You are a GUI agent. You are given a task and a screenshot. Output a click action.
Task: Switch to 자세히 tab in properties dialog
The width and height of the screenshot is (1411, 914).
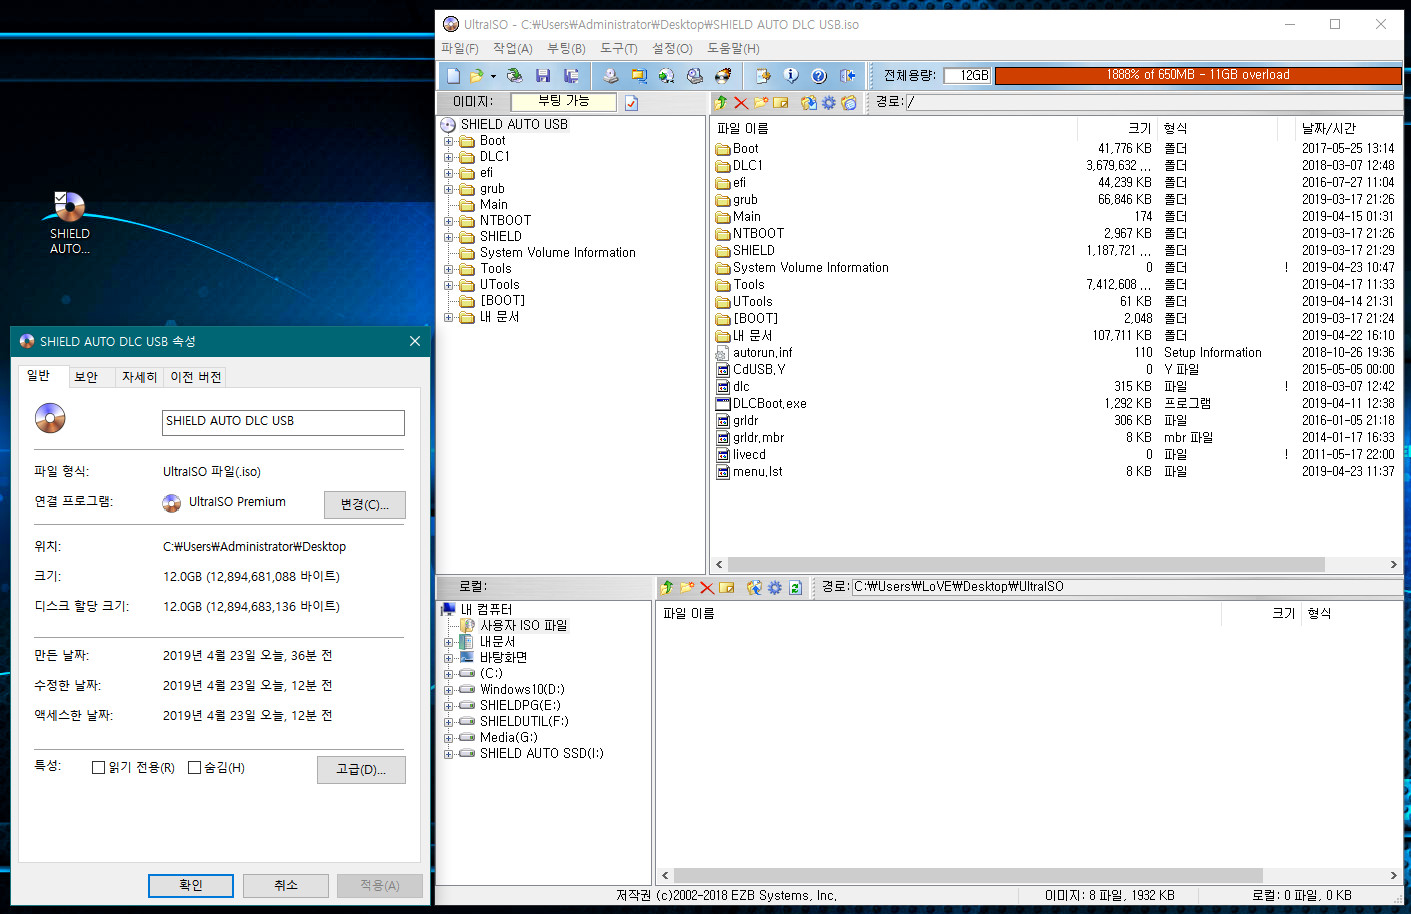pyautogui.click(x=139, y=377)
